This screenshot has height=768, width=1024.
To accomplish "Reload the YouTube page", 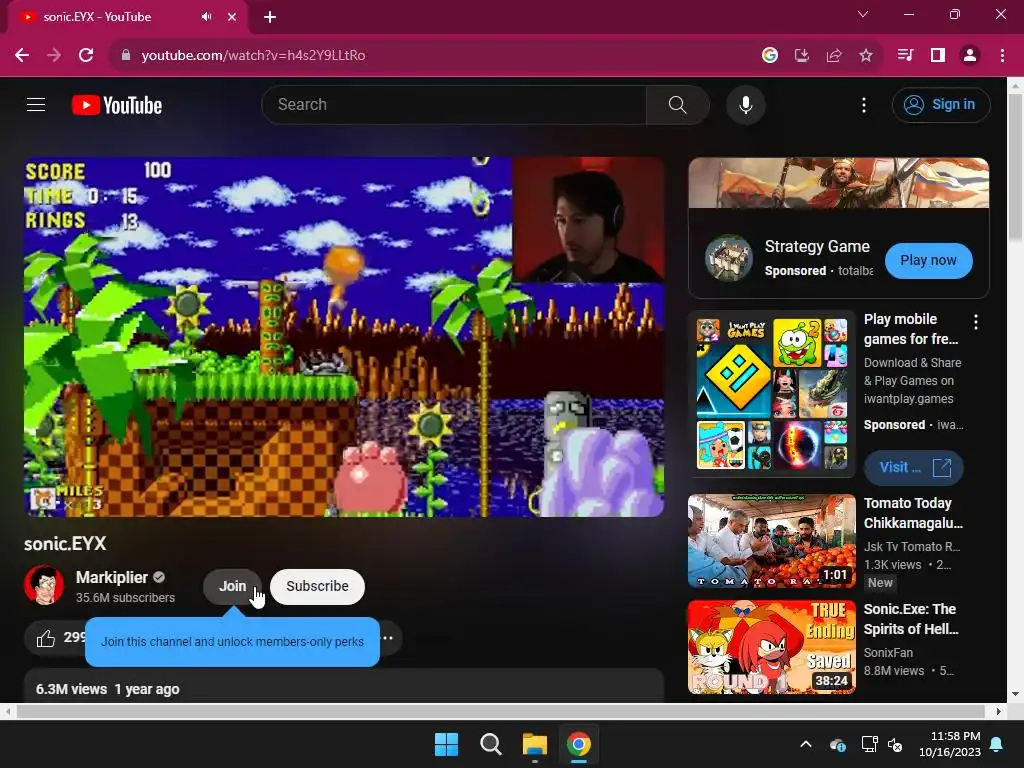I will tap(86, 56).
